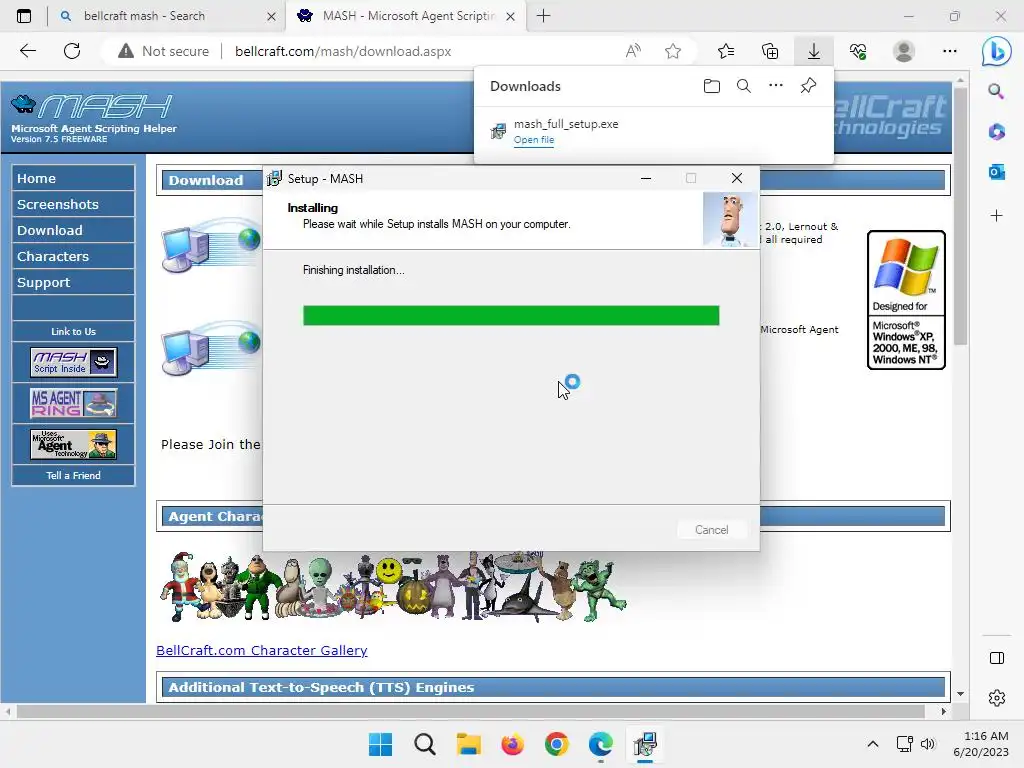Open Windows taskbar search

click(424, 744)
